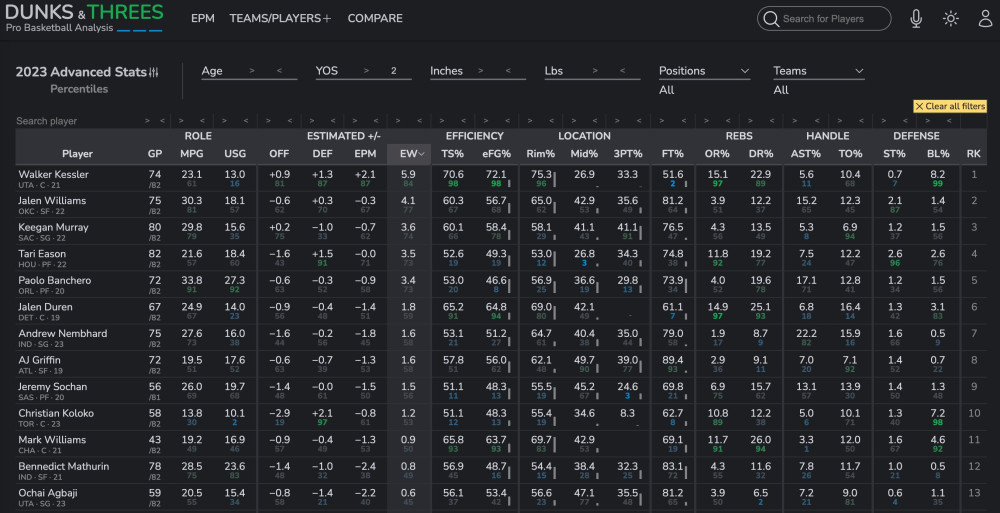The image size is (1000, 513).
Task: Click the Age greater-than filter symbol
Action: click(251, 71)
